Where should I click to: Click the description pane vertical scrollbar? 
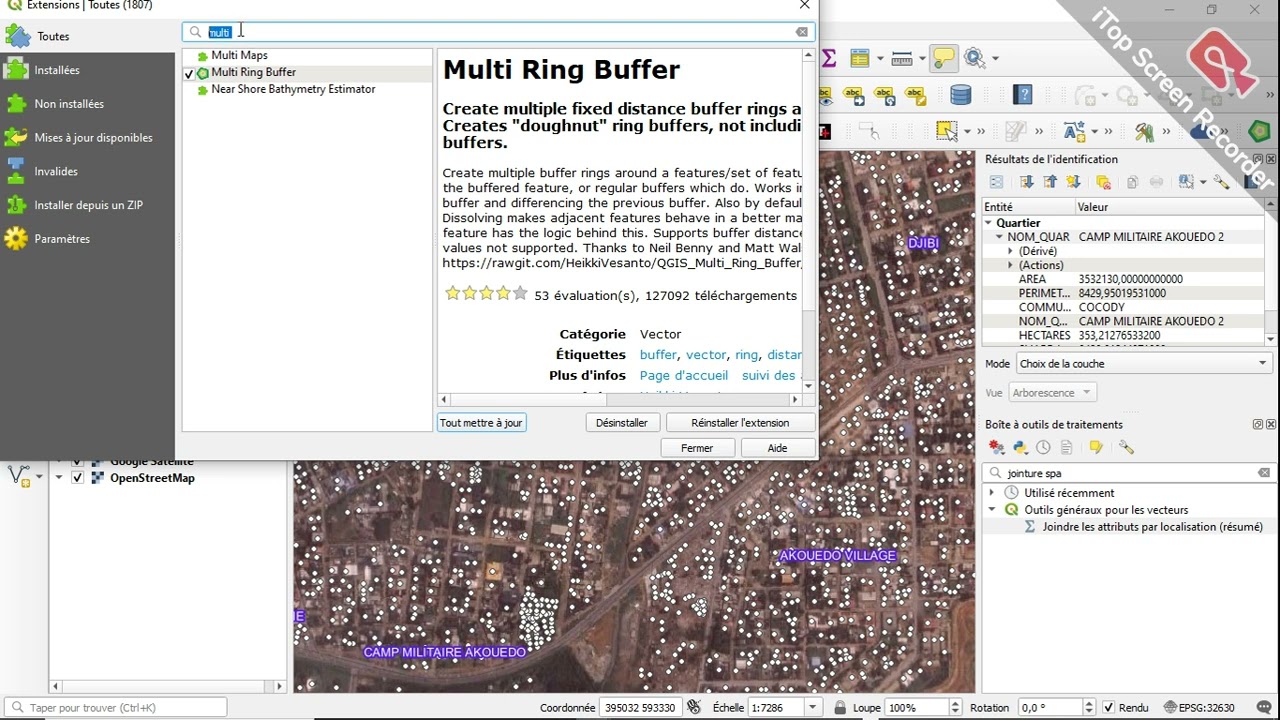(x=809, y=219)
